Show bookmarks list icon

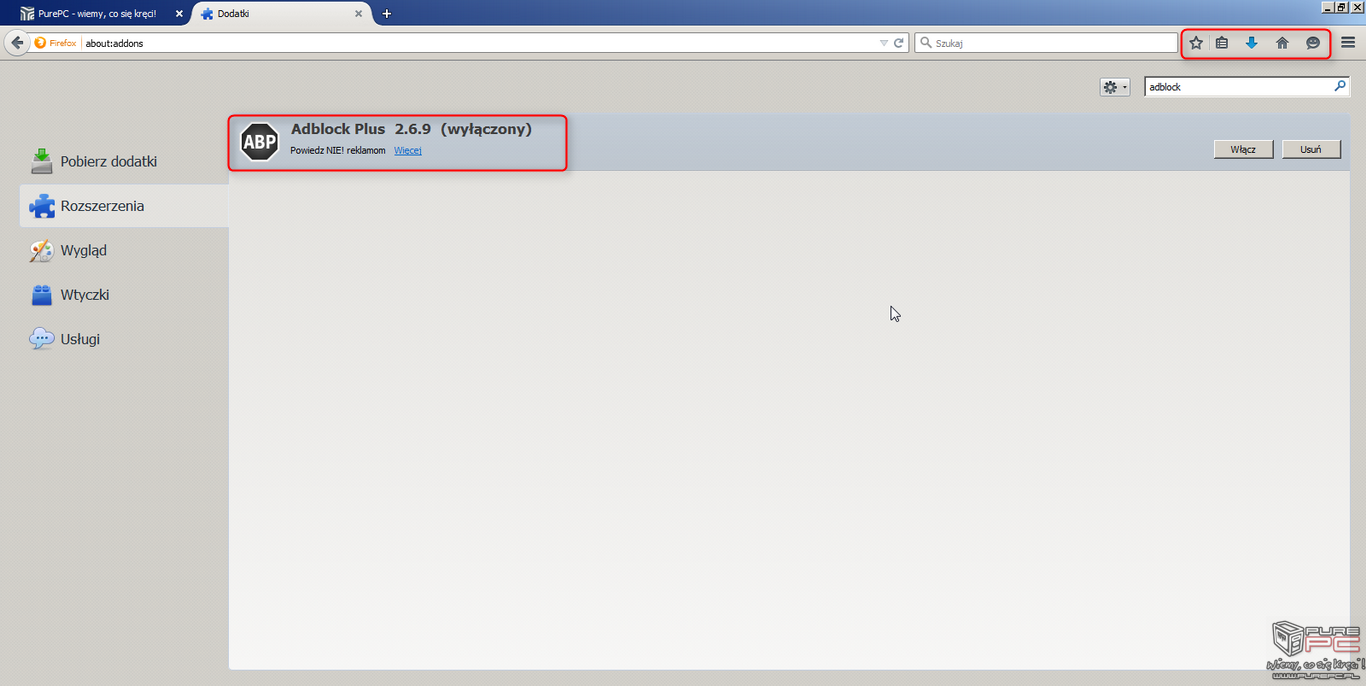pos(1222,43)
